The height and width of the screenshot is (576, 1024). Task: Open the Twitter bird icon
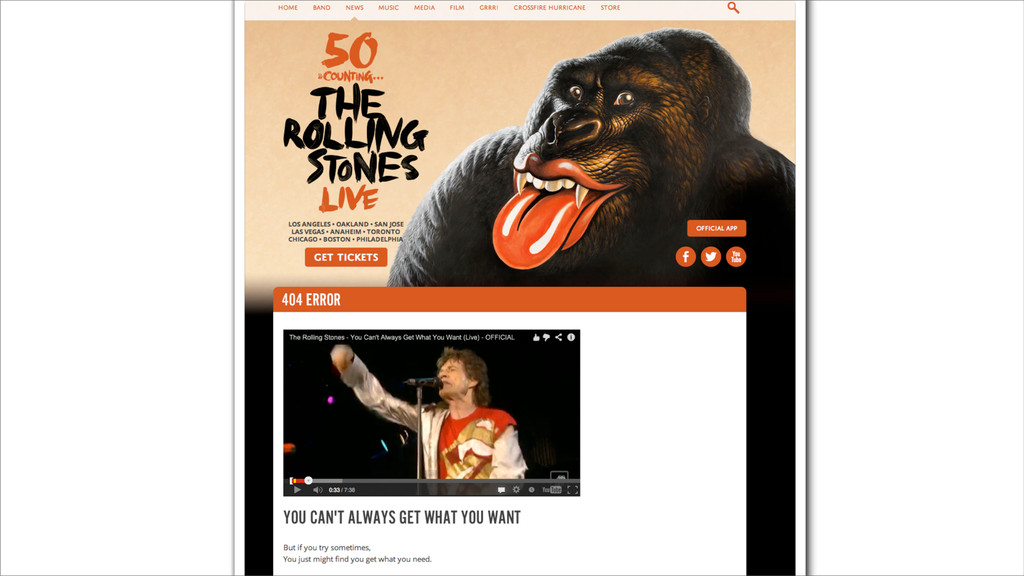click(711, 257)
